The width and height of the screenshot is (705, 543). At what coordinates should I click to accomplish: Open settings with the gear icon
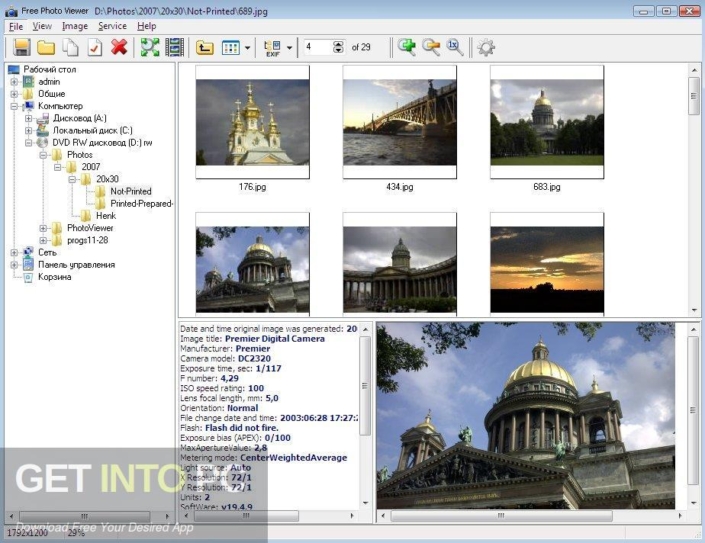pos(486,47)
